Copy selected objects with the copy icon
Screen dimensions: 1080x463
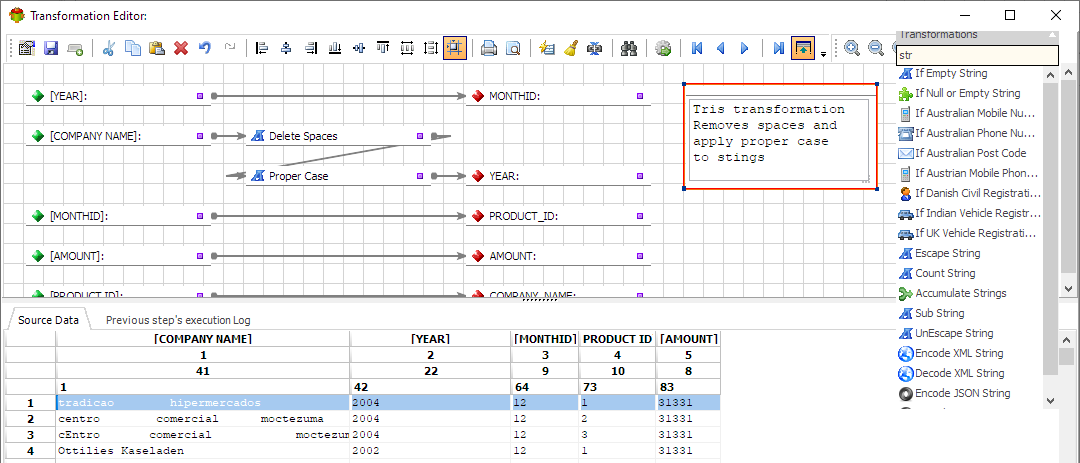point(132,48)
